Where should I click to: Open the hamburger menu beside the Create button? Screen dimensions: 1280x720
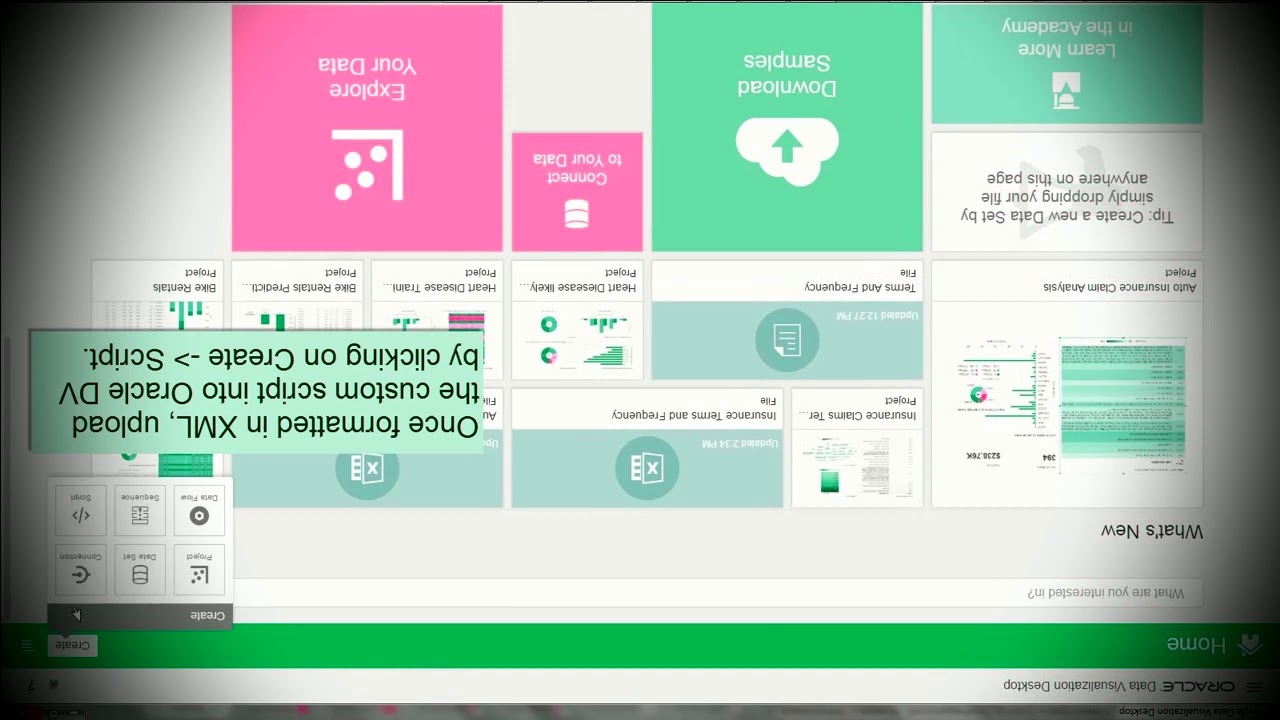(x=27, y=645)
